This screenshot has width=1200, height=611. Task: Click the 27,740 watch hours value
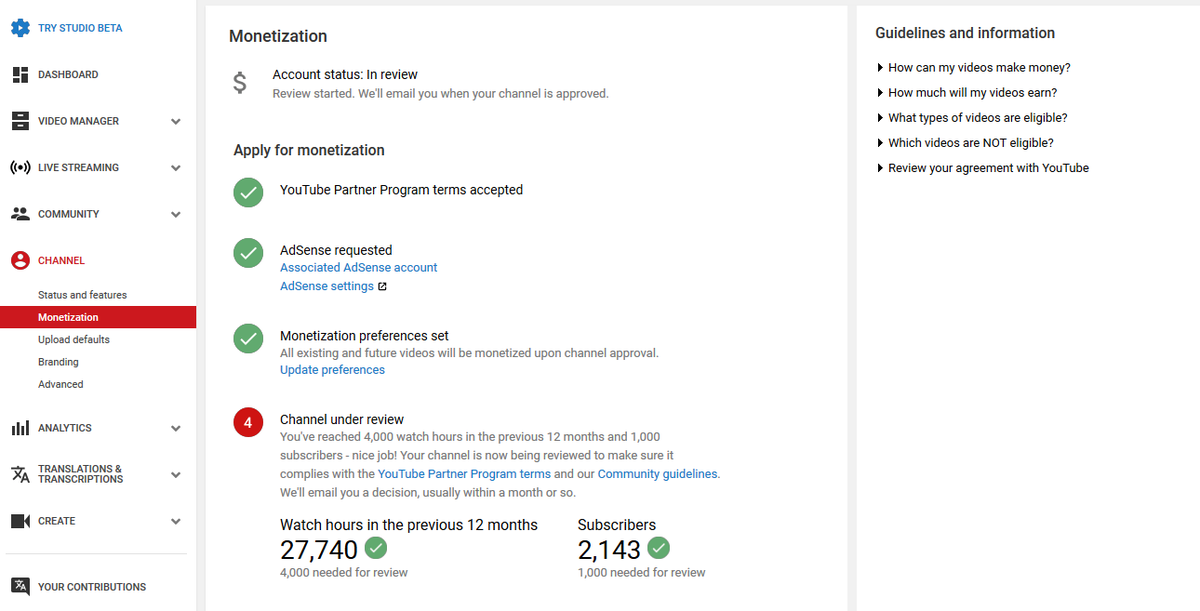pos(319,549)
